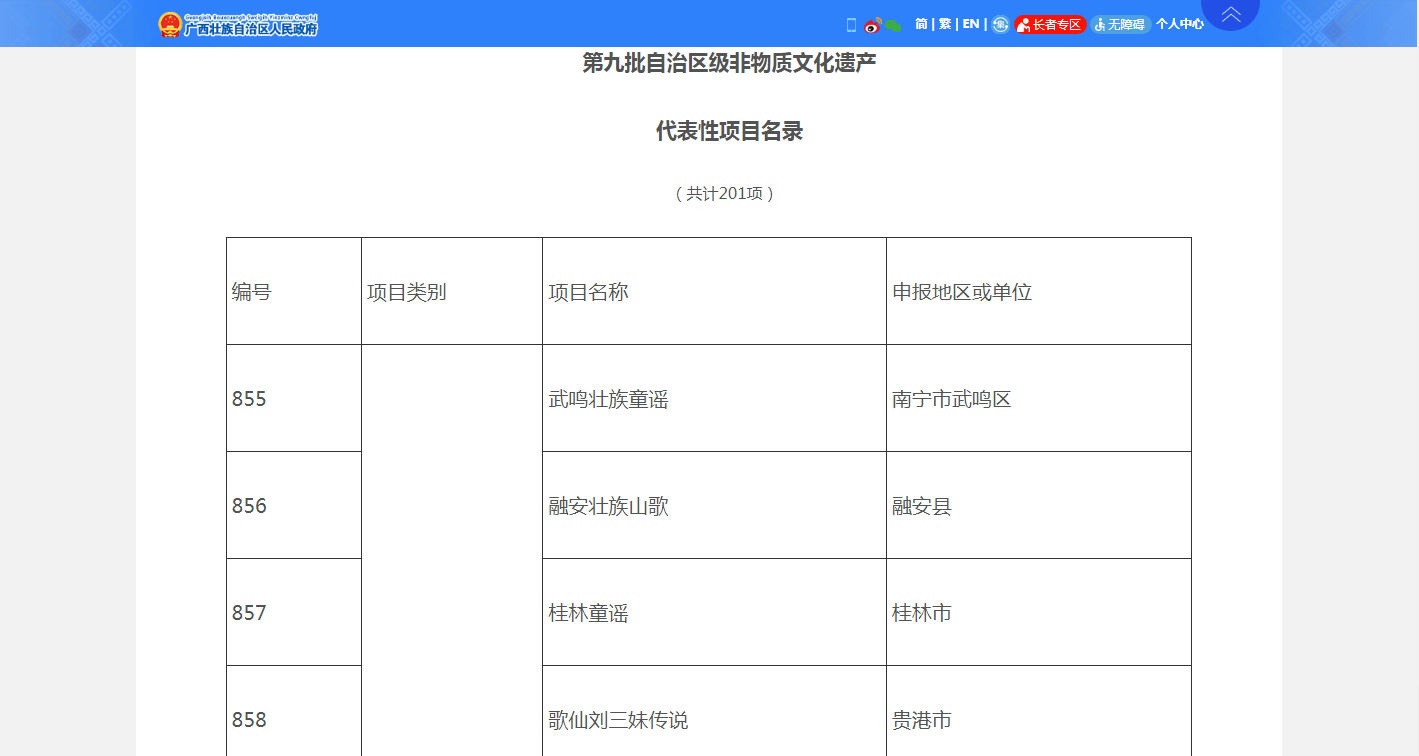Open the WeChat icon
1419x756 pixels.
click(x=894, y=25)
